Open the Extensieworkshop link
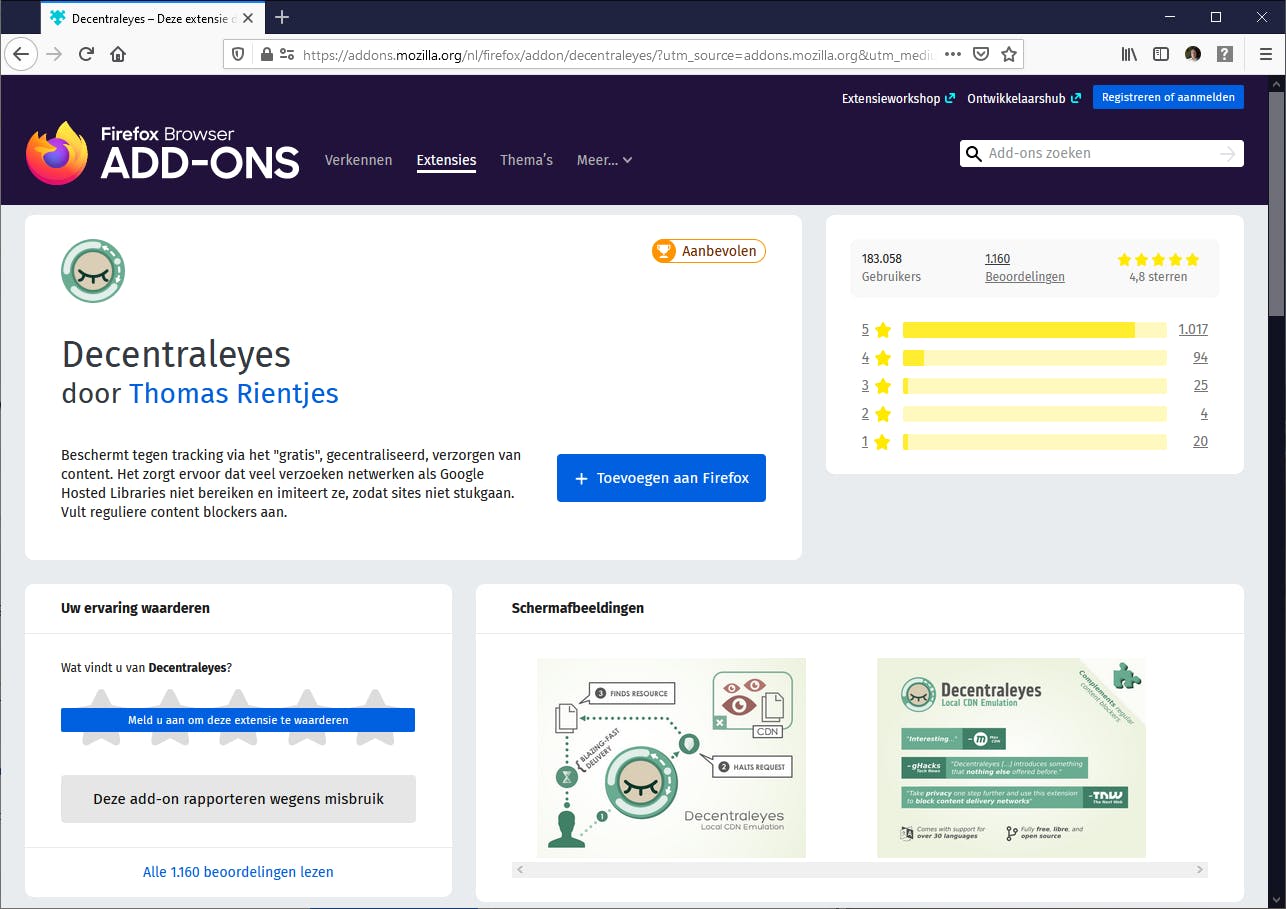The image size is (1286, 909). point(898,98)
